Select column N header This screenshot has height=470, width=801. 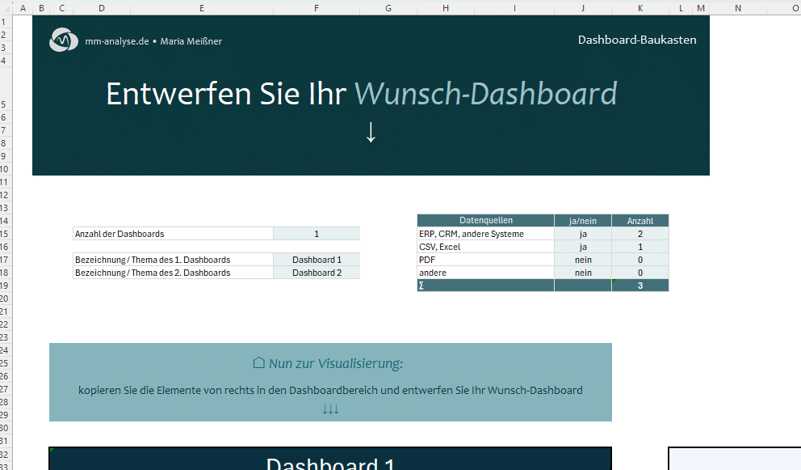[x=738, y=8]
